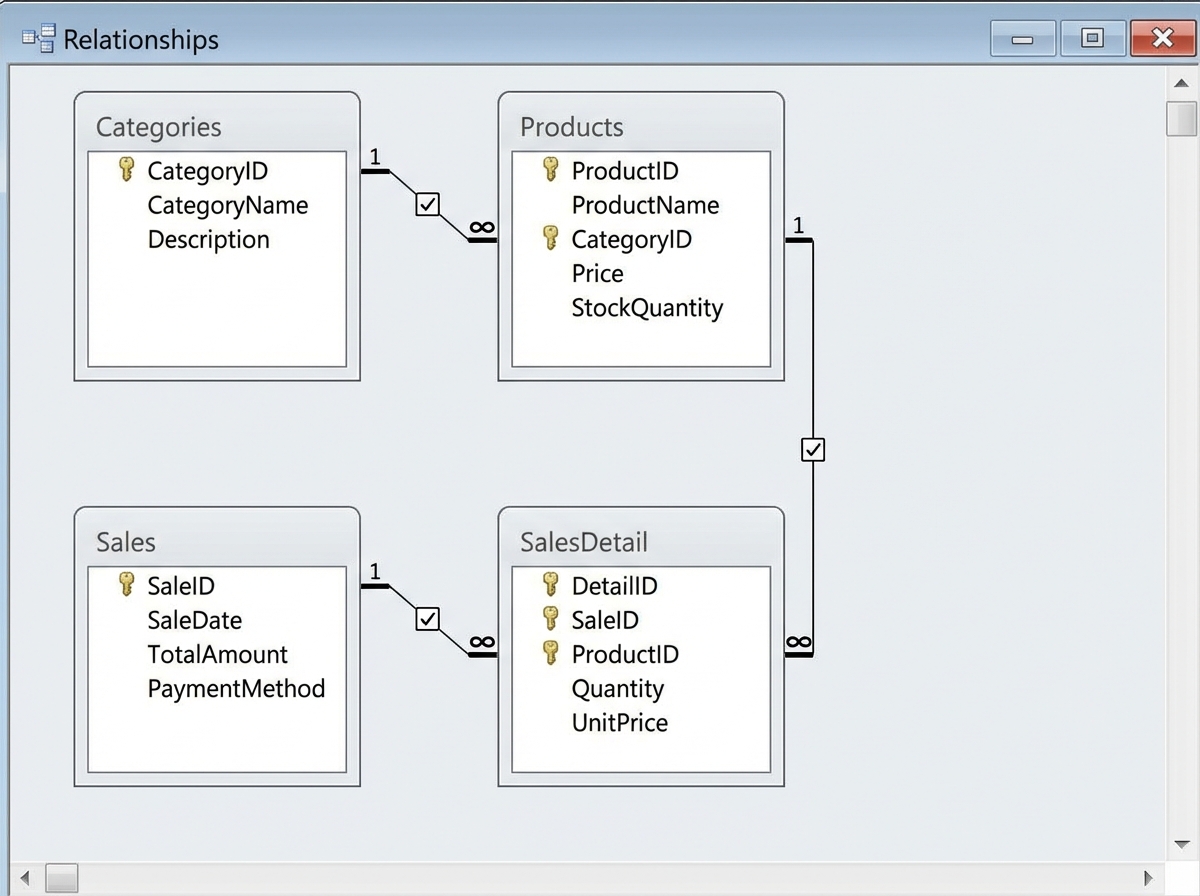
Task: Select the PaymentMethod field in Sales table
Action: [x=236, y=688]
